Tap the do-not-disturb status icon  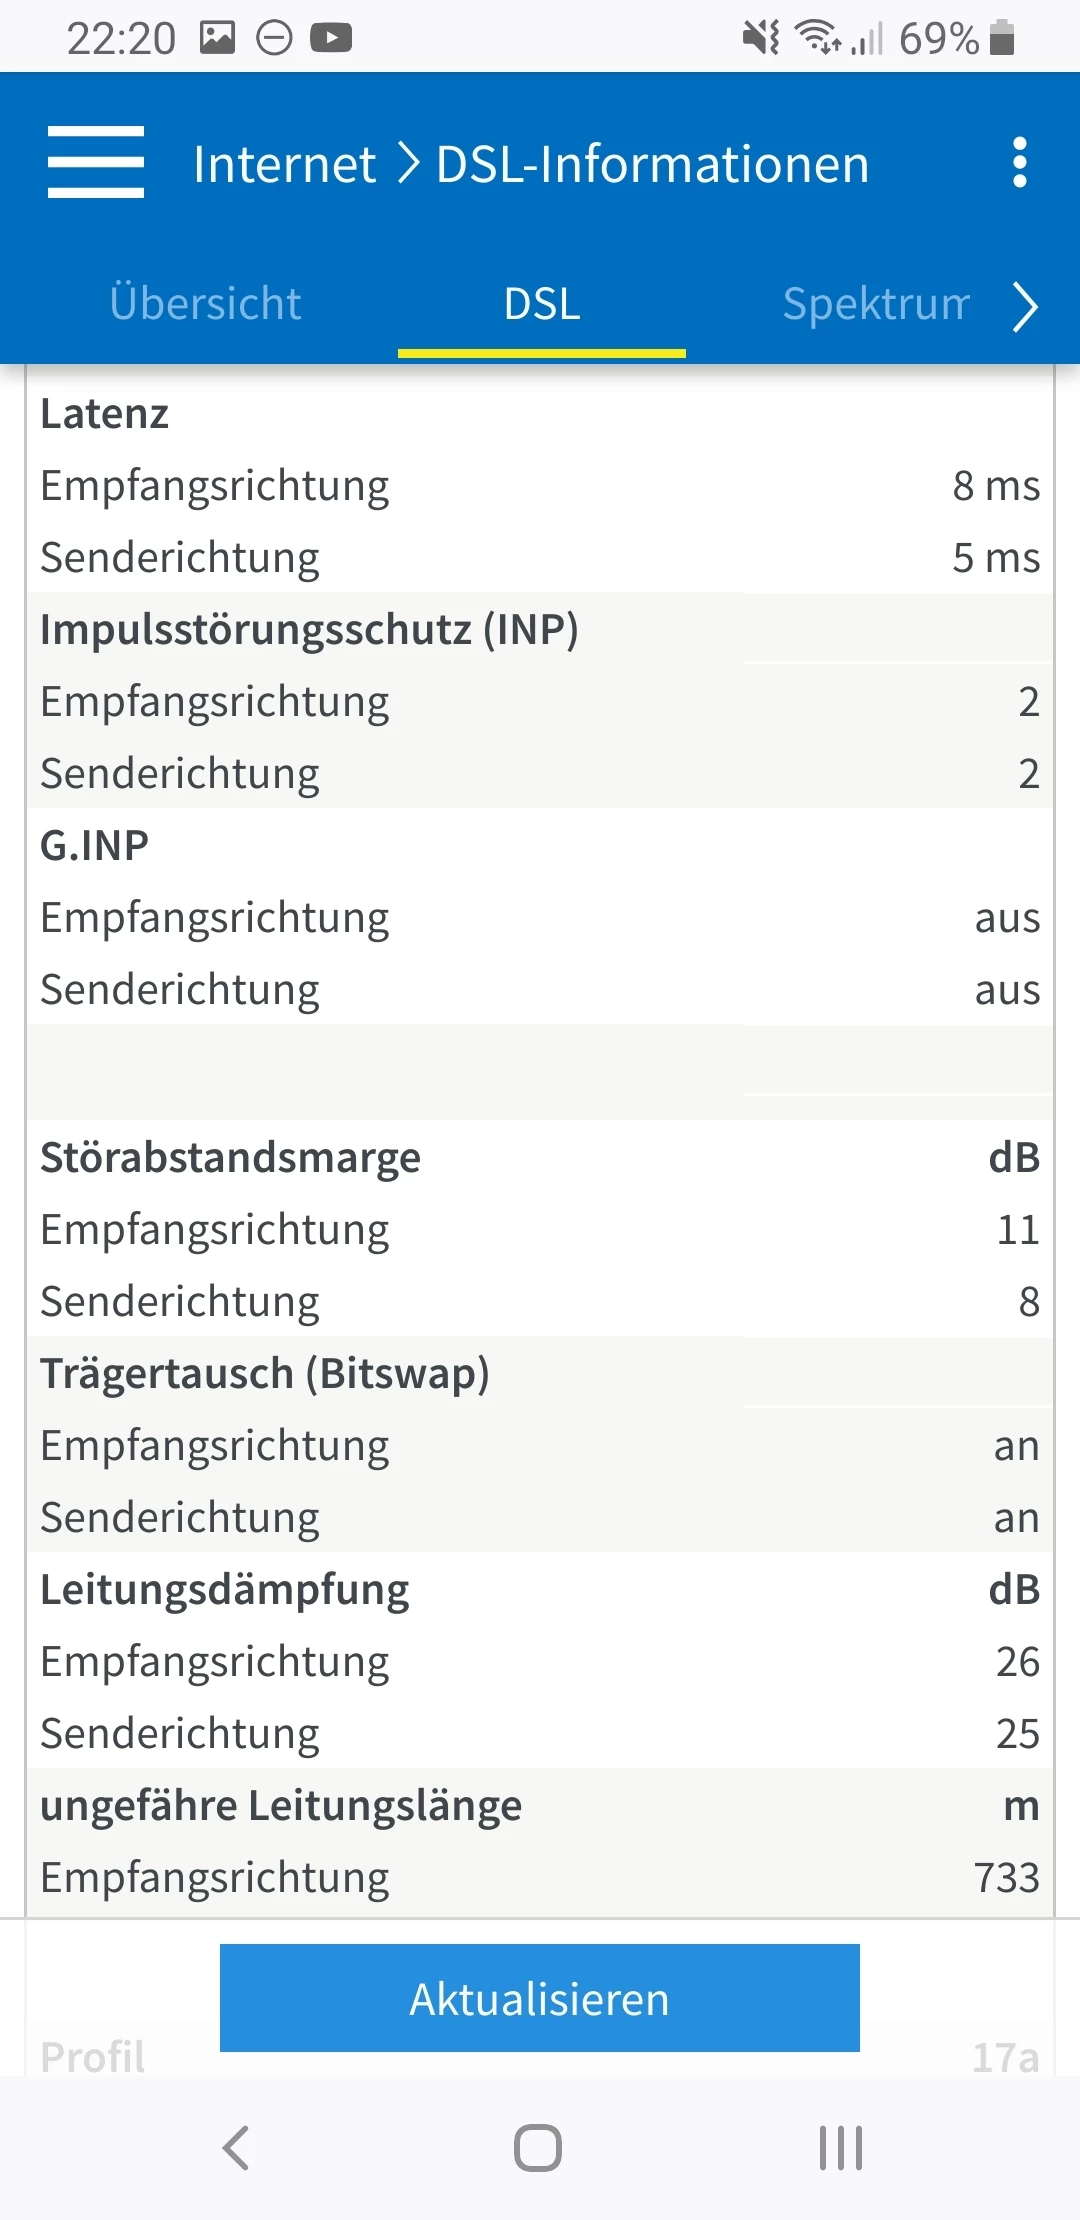point(274,38)
